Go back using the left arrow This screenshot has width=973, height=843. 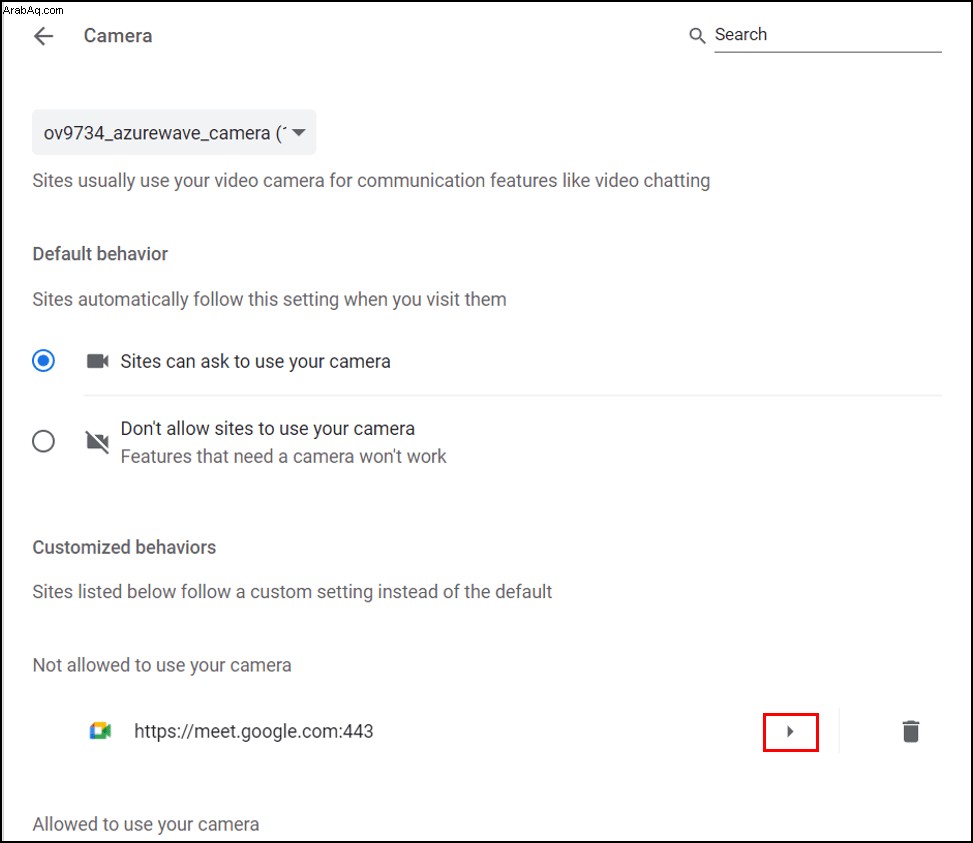click(43, 36)
